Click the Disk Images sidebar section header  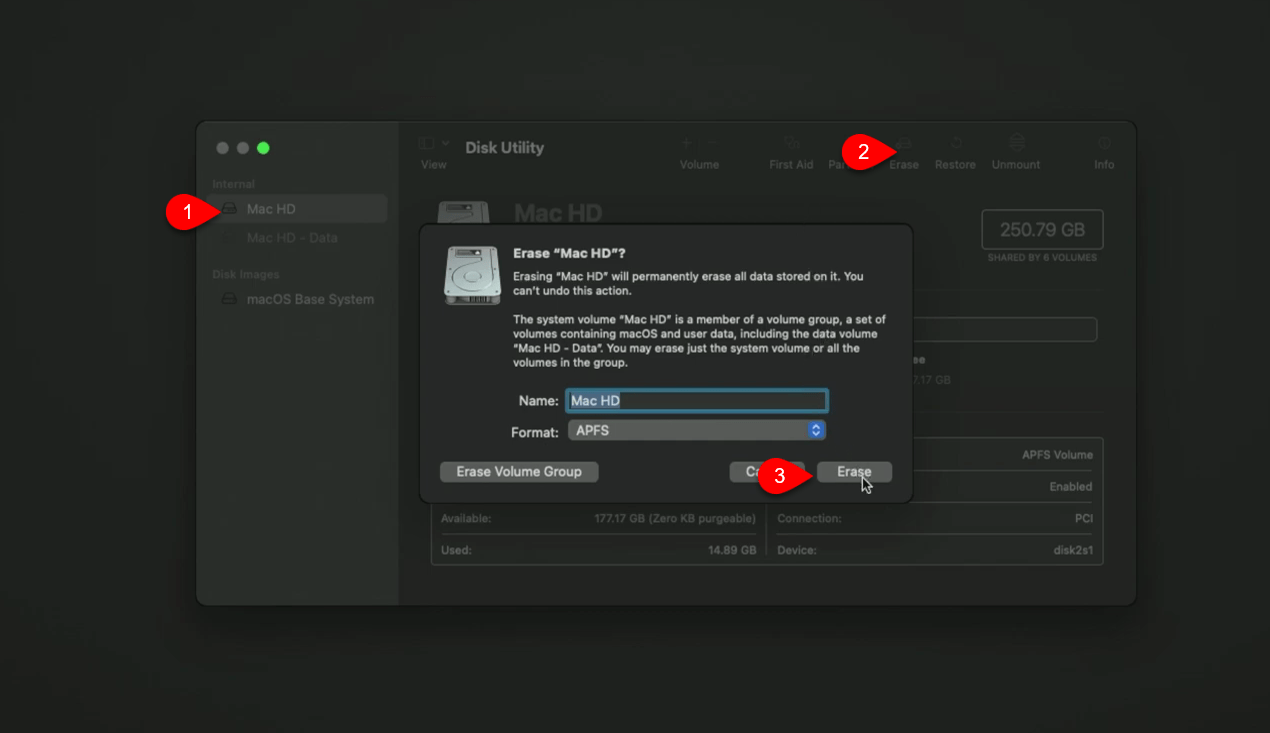point(246,274)
